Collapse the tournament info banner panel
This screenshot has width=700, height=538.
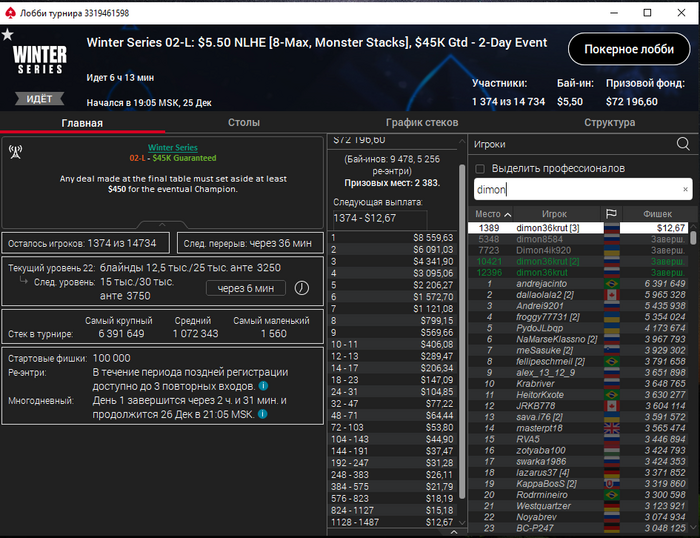tap(162, 224)
